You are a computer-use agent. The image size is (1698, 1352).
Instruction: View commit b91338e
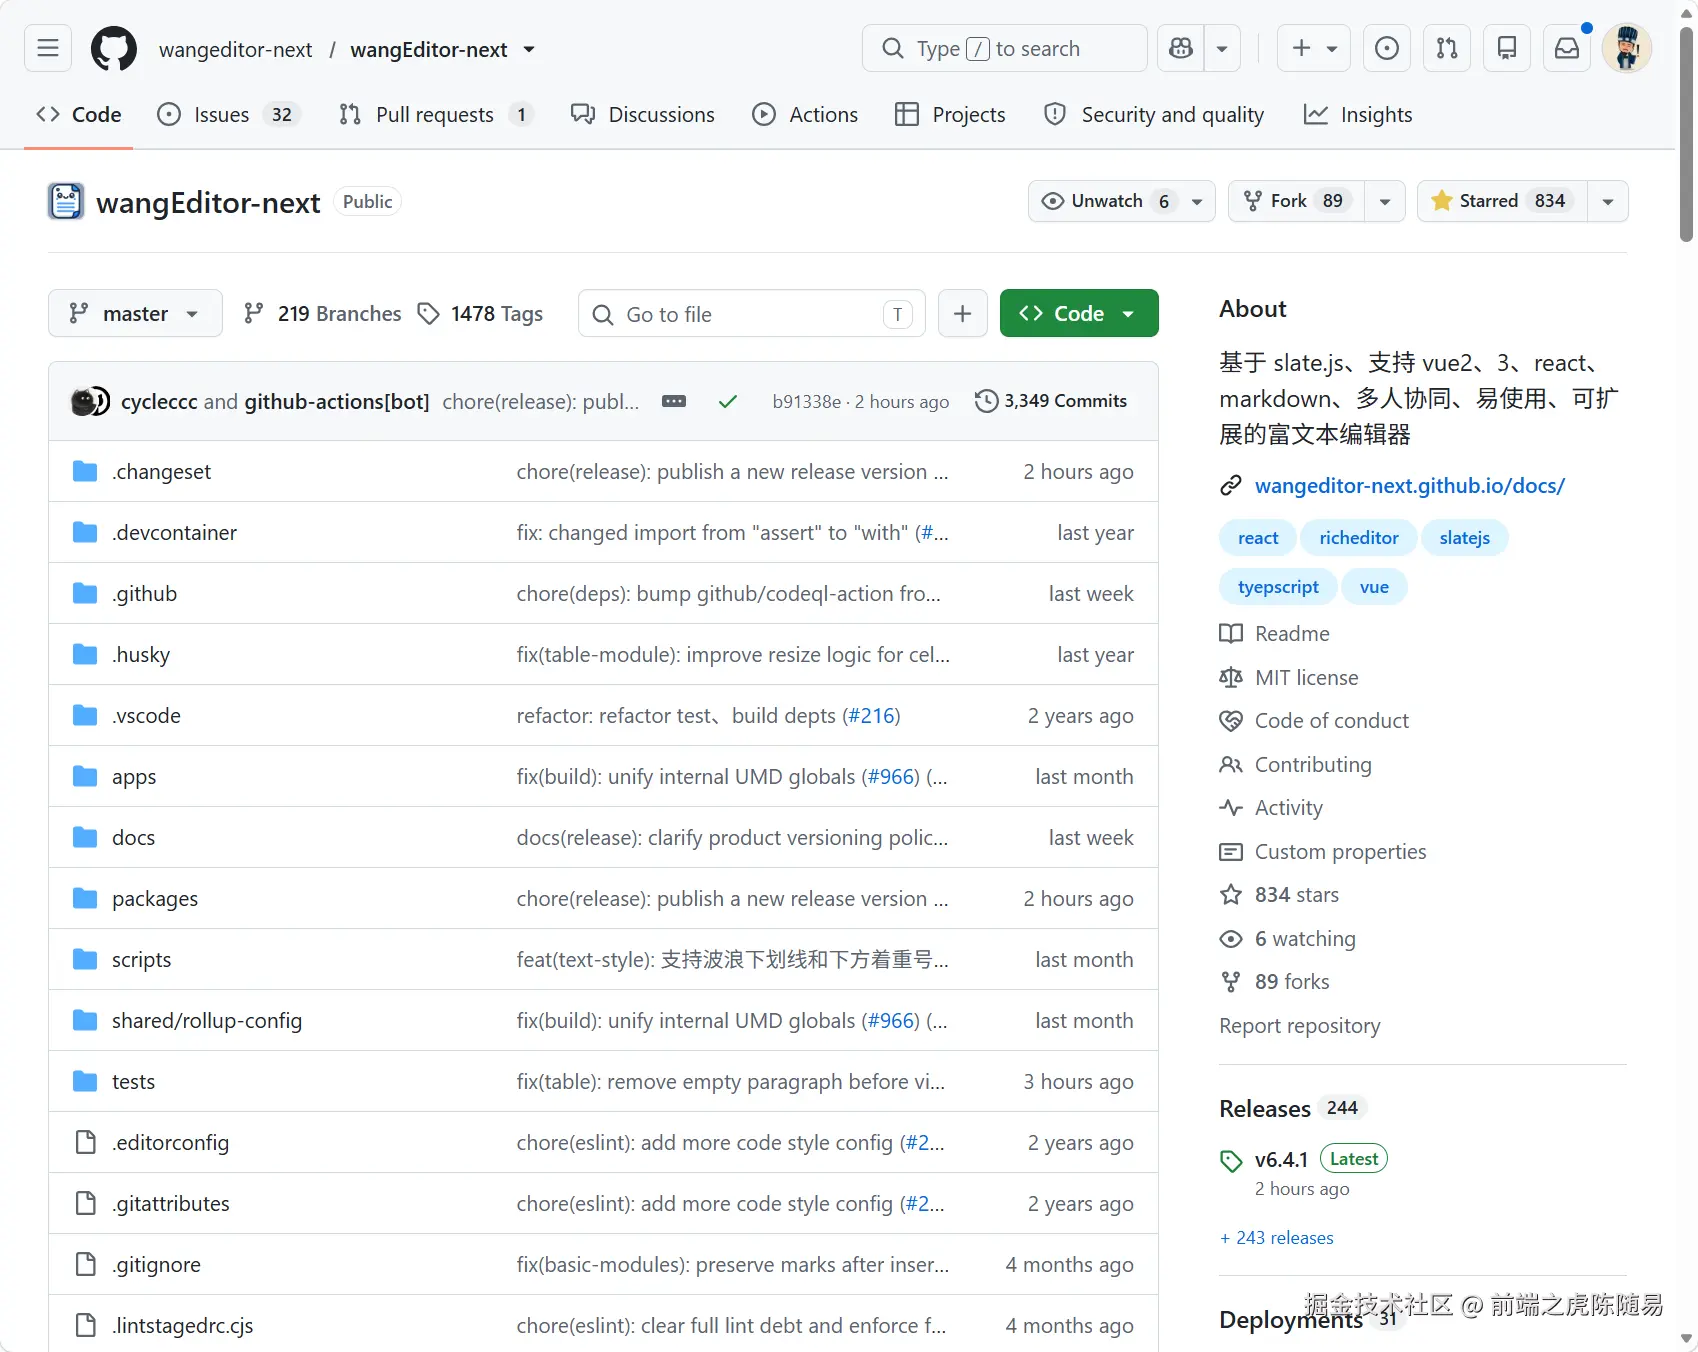pyautogui.click(x=806, y=402)
